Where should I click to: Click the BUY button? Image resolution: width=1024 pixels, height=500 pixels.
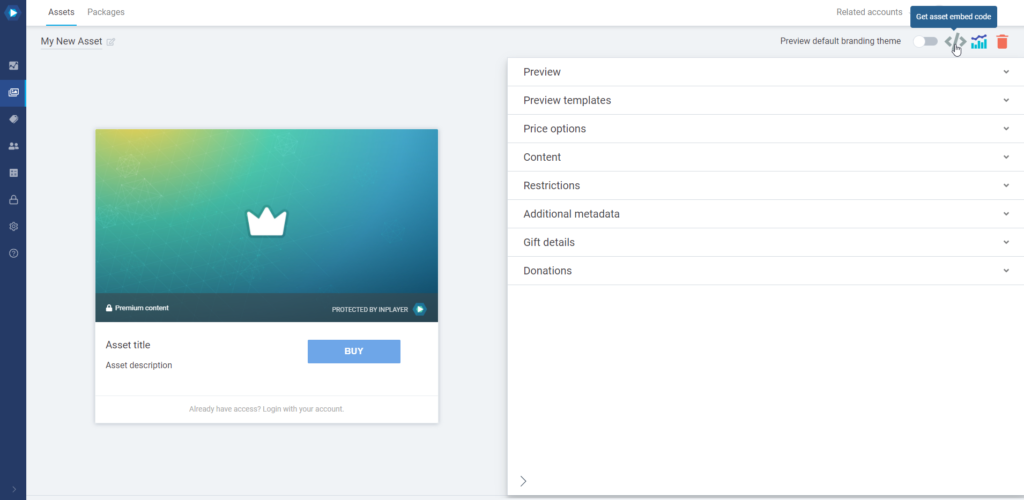click(x=354, y=351)
